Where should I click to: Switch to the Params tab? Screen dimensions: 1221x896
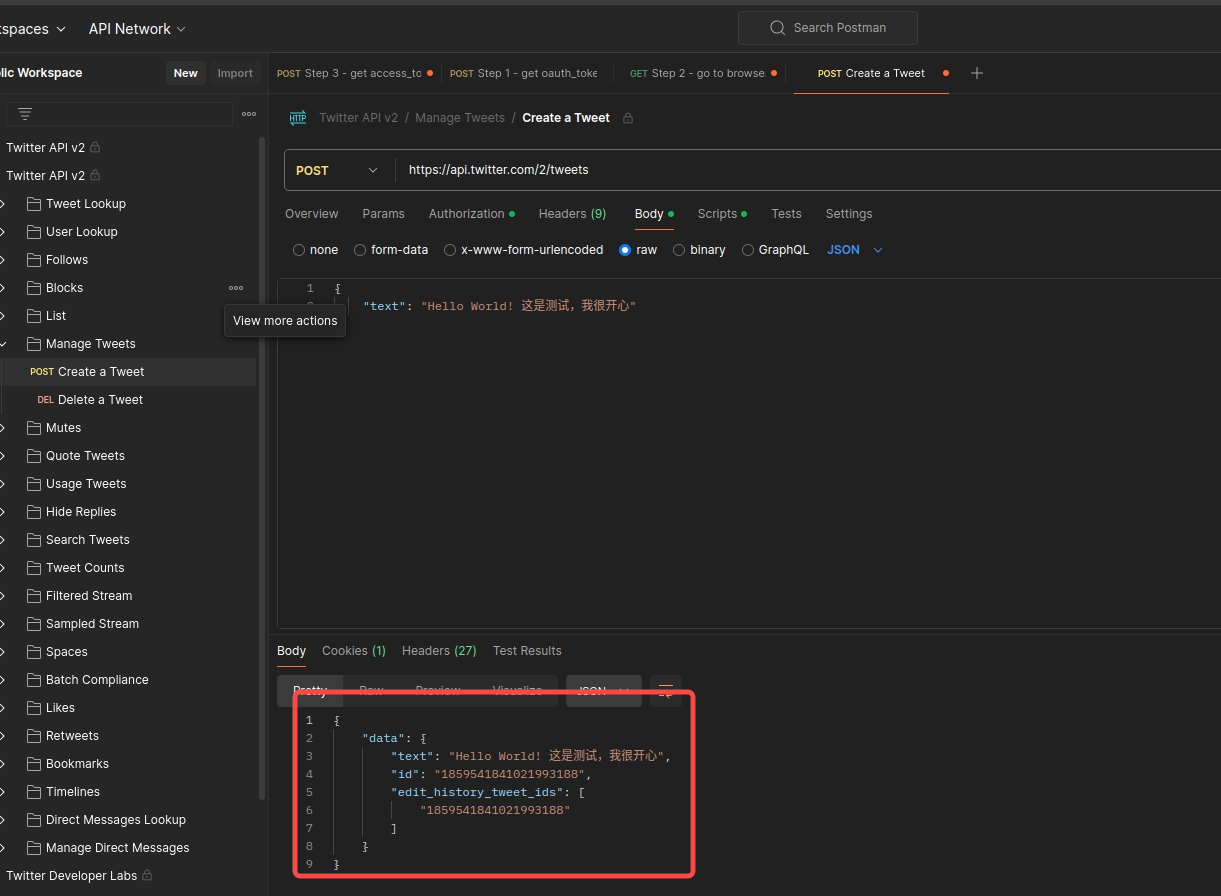(383, 214)
